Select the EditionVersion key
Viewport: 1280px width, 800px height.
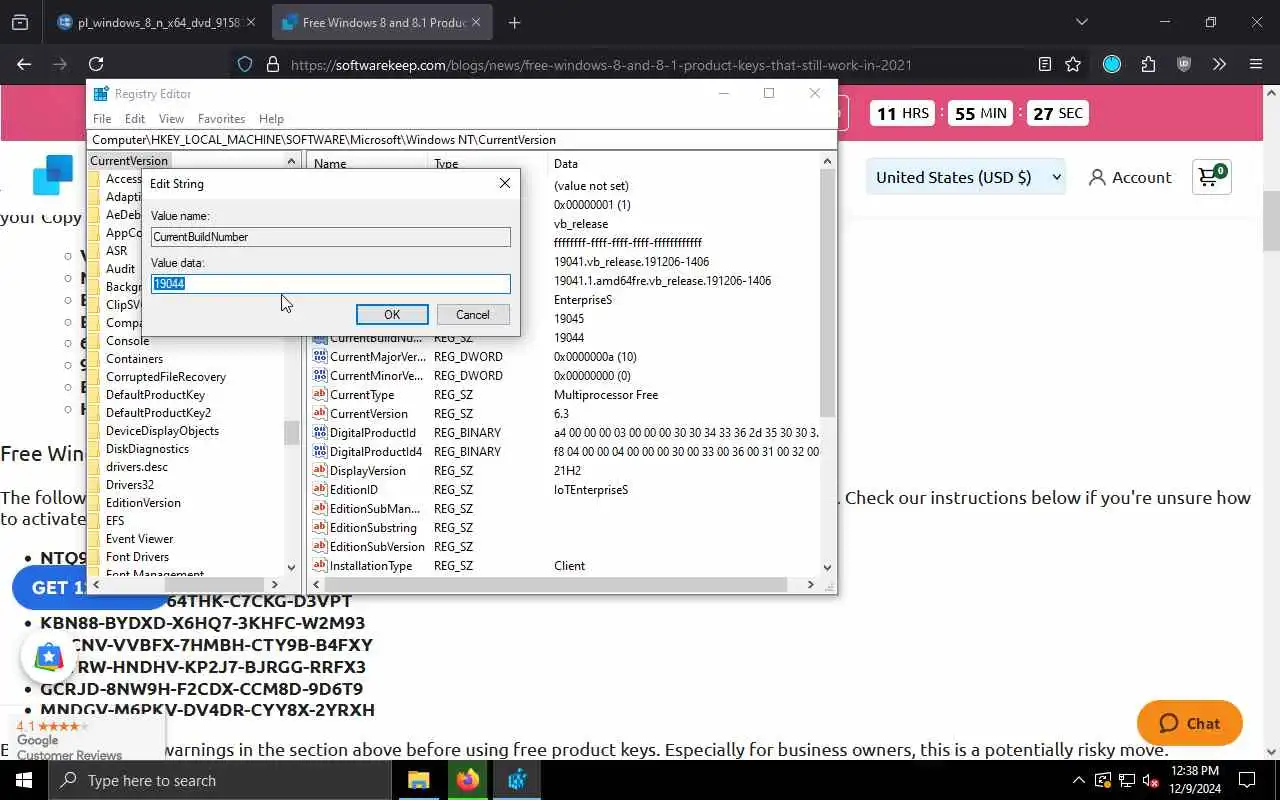pos(143,503)
